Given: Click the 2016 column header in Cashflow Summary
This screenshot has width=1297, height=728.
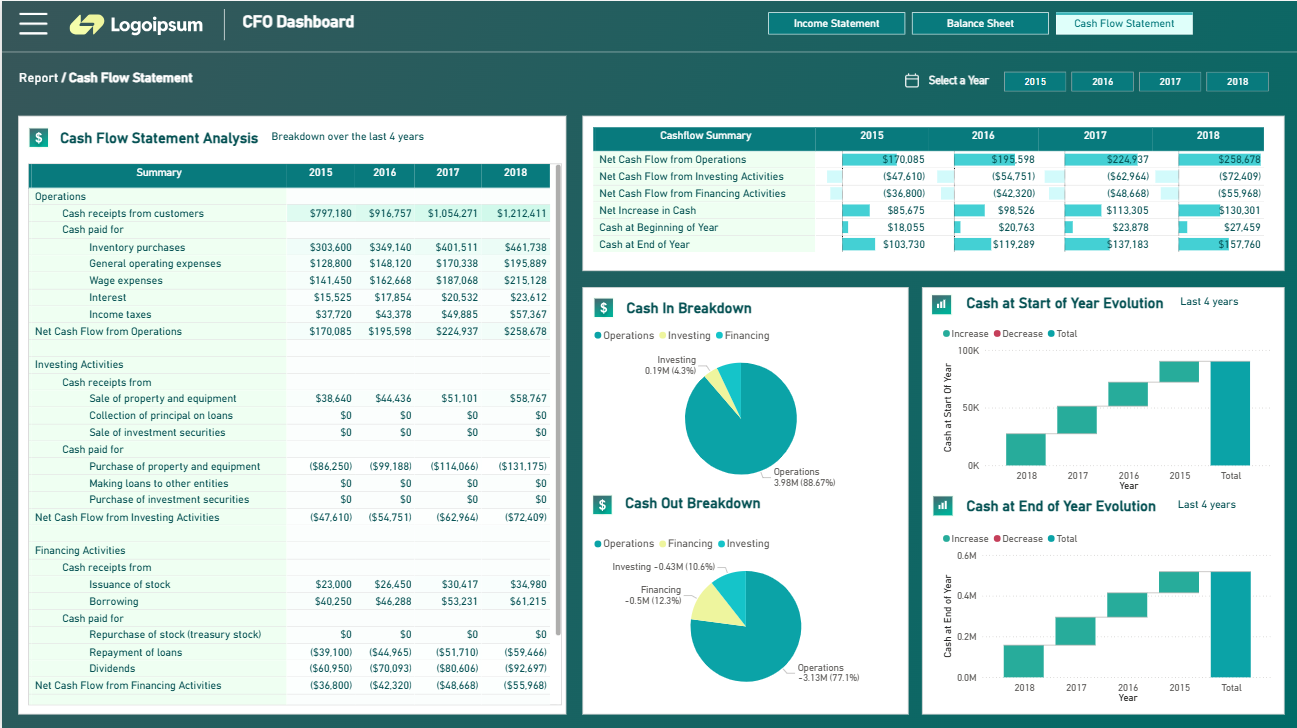Looking at the screenshot, I should (x=983, y=136).
